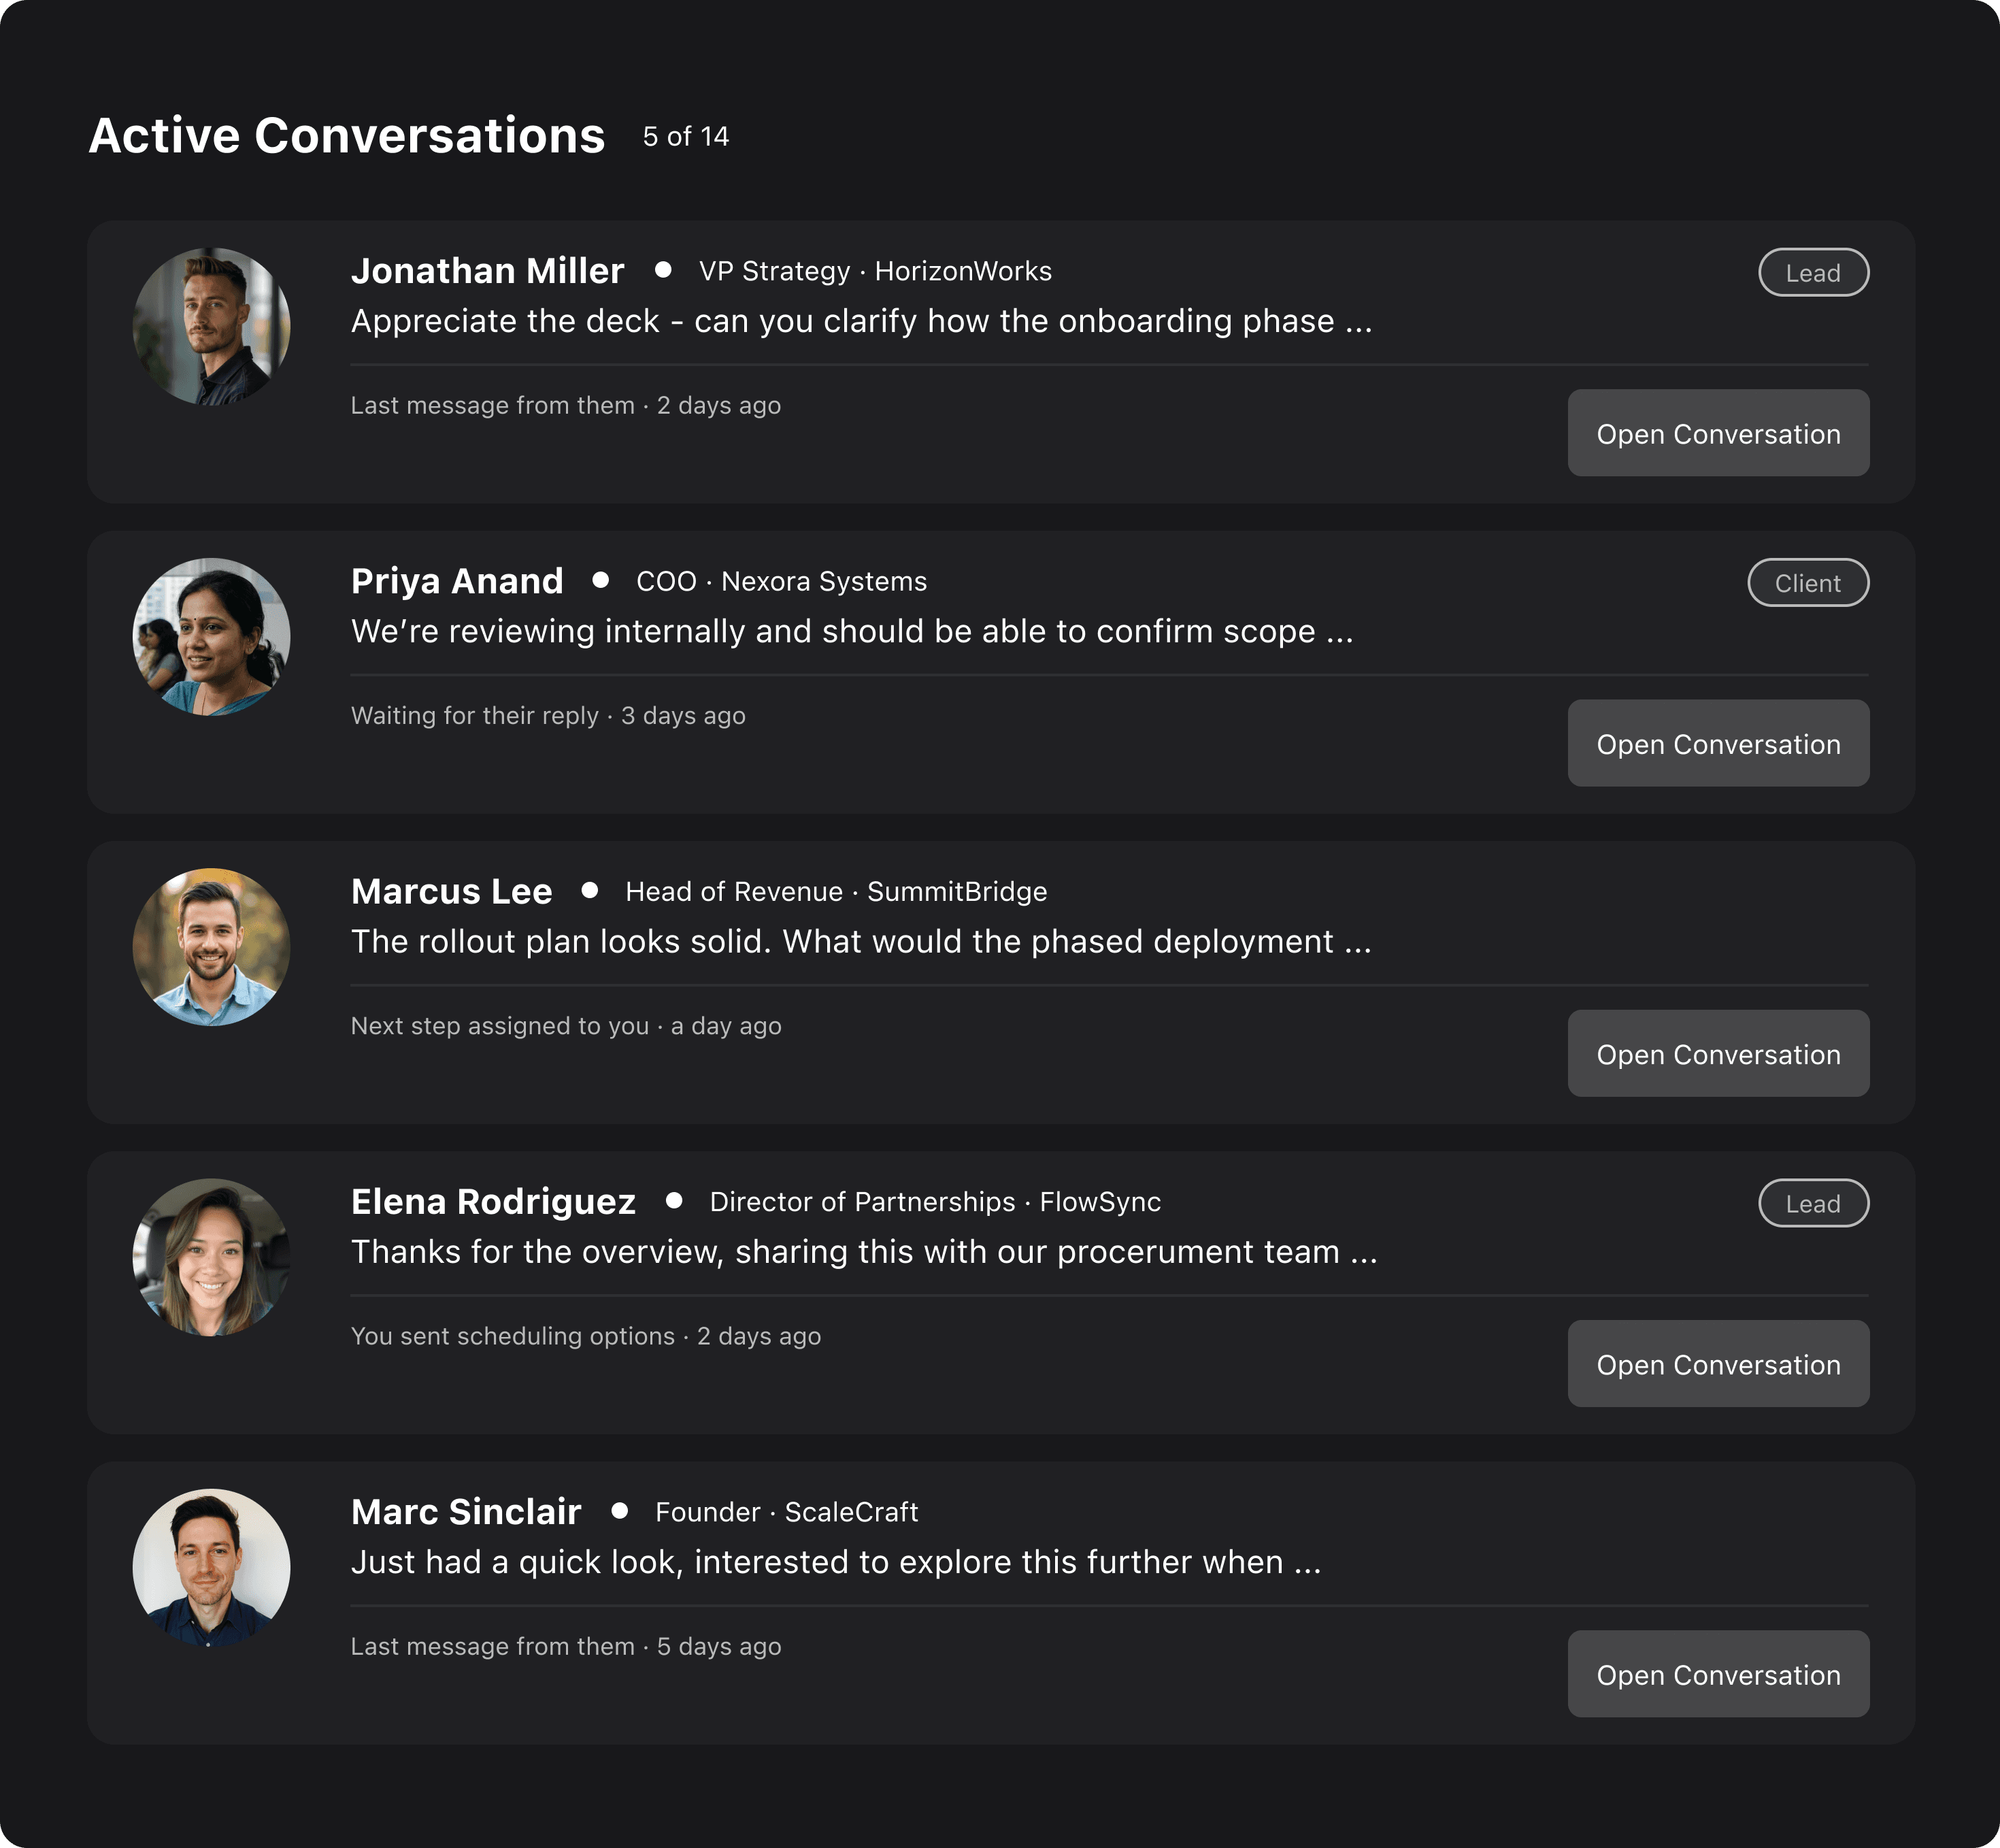This screenshot has height=1848, width=2000.
Task: Click the status dot beside Marc Sinclair
Action: (x=619, y=1510)
